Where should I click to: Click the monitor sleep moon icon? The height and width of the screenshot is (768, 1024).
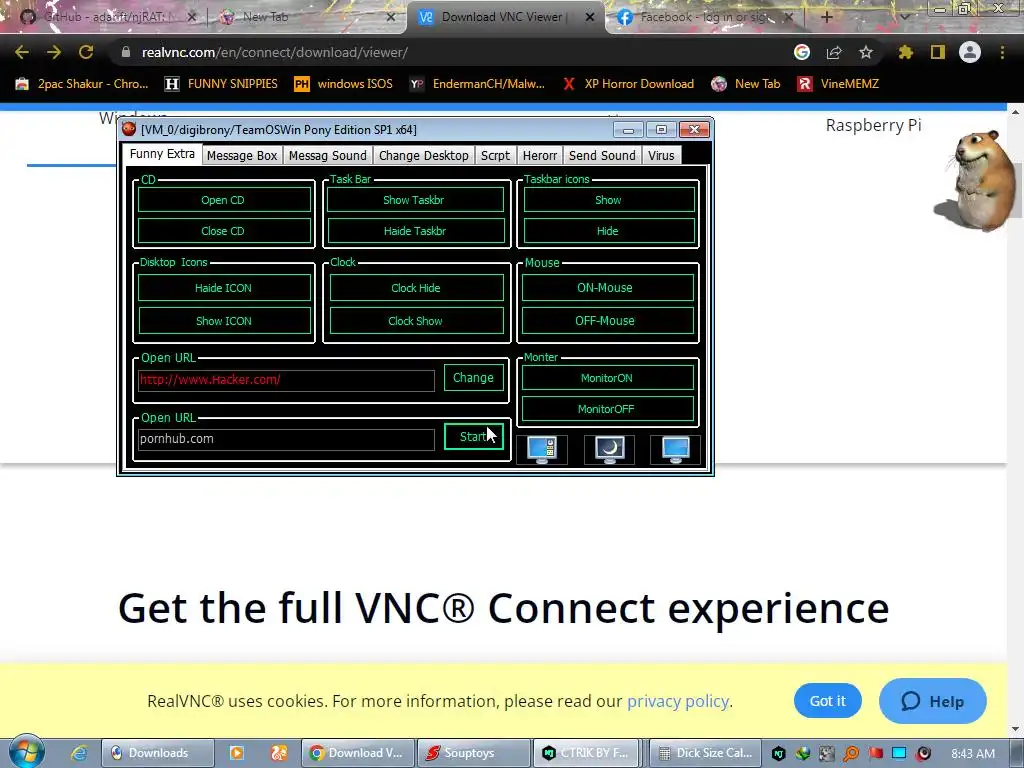click(x=609, y=449)
